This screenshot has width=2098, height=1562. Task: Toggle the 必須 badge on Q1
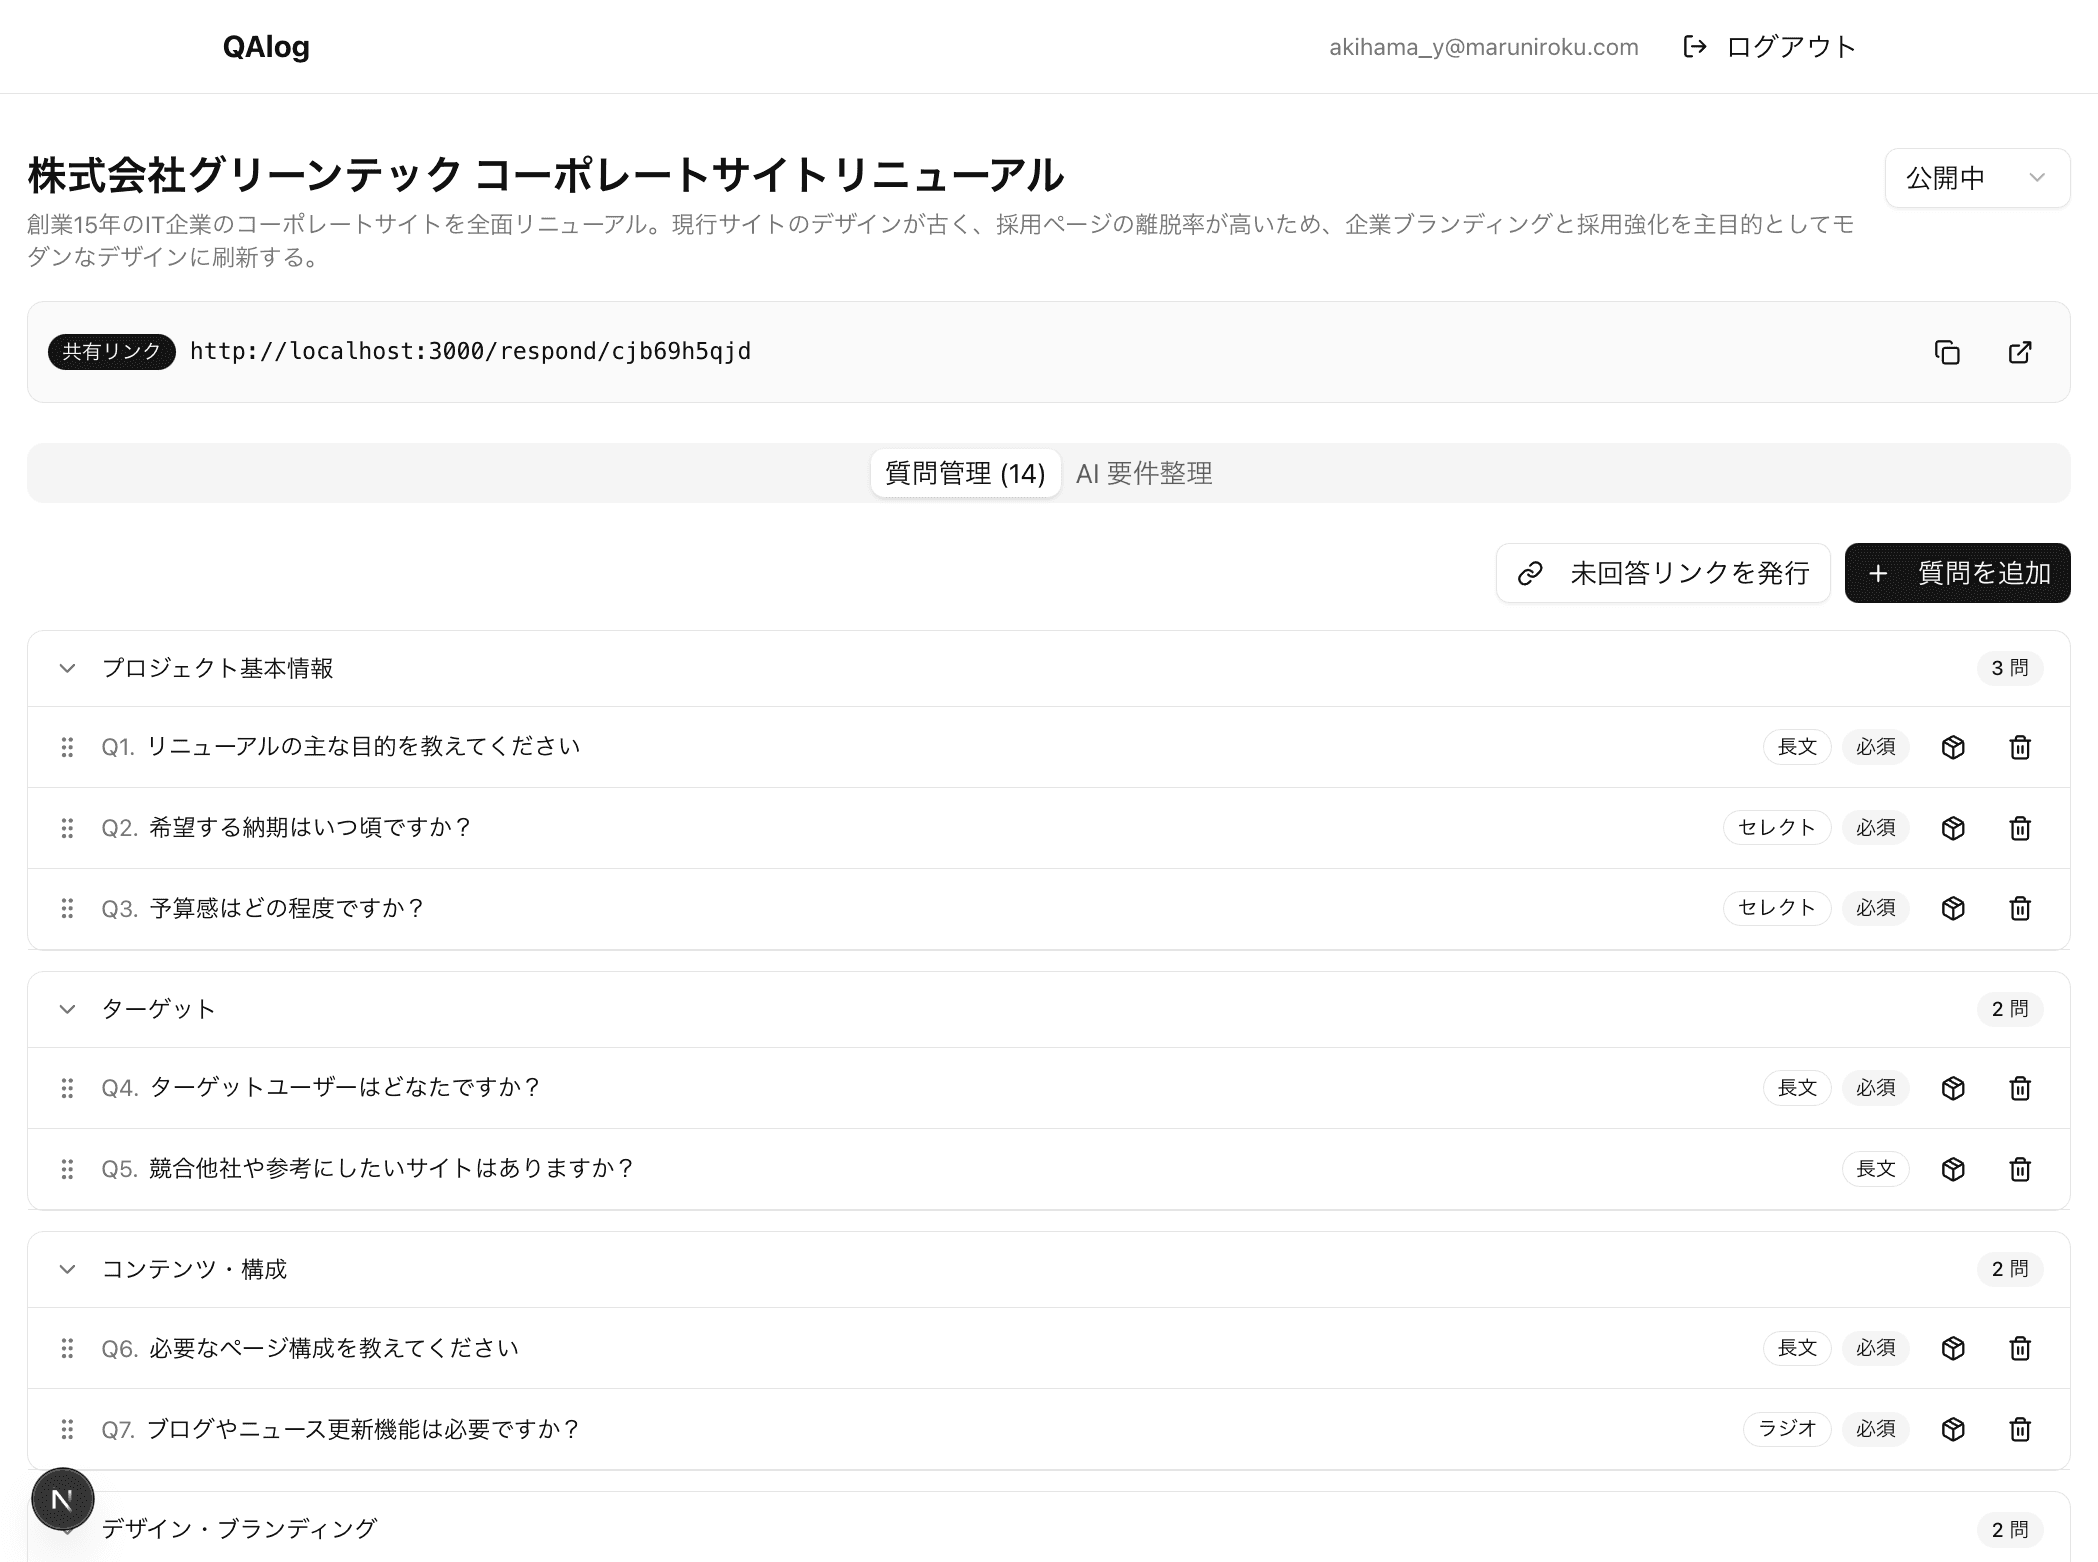pyautogui.click(x=1875, y=747)
